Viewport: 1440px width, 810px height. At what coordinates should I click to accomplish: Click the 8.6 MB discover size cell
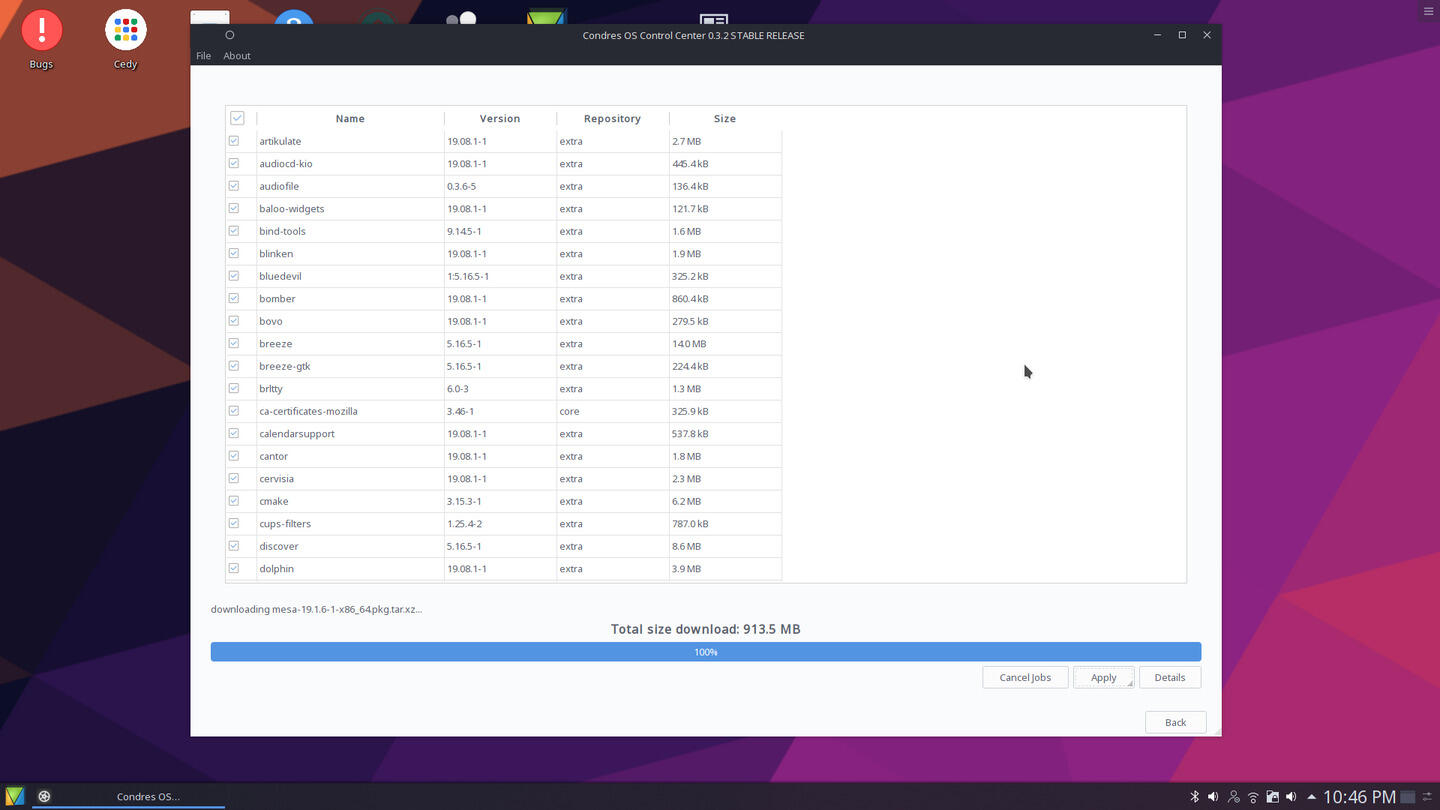(725, 546)
